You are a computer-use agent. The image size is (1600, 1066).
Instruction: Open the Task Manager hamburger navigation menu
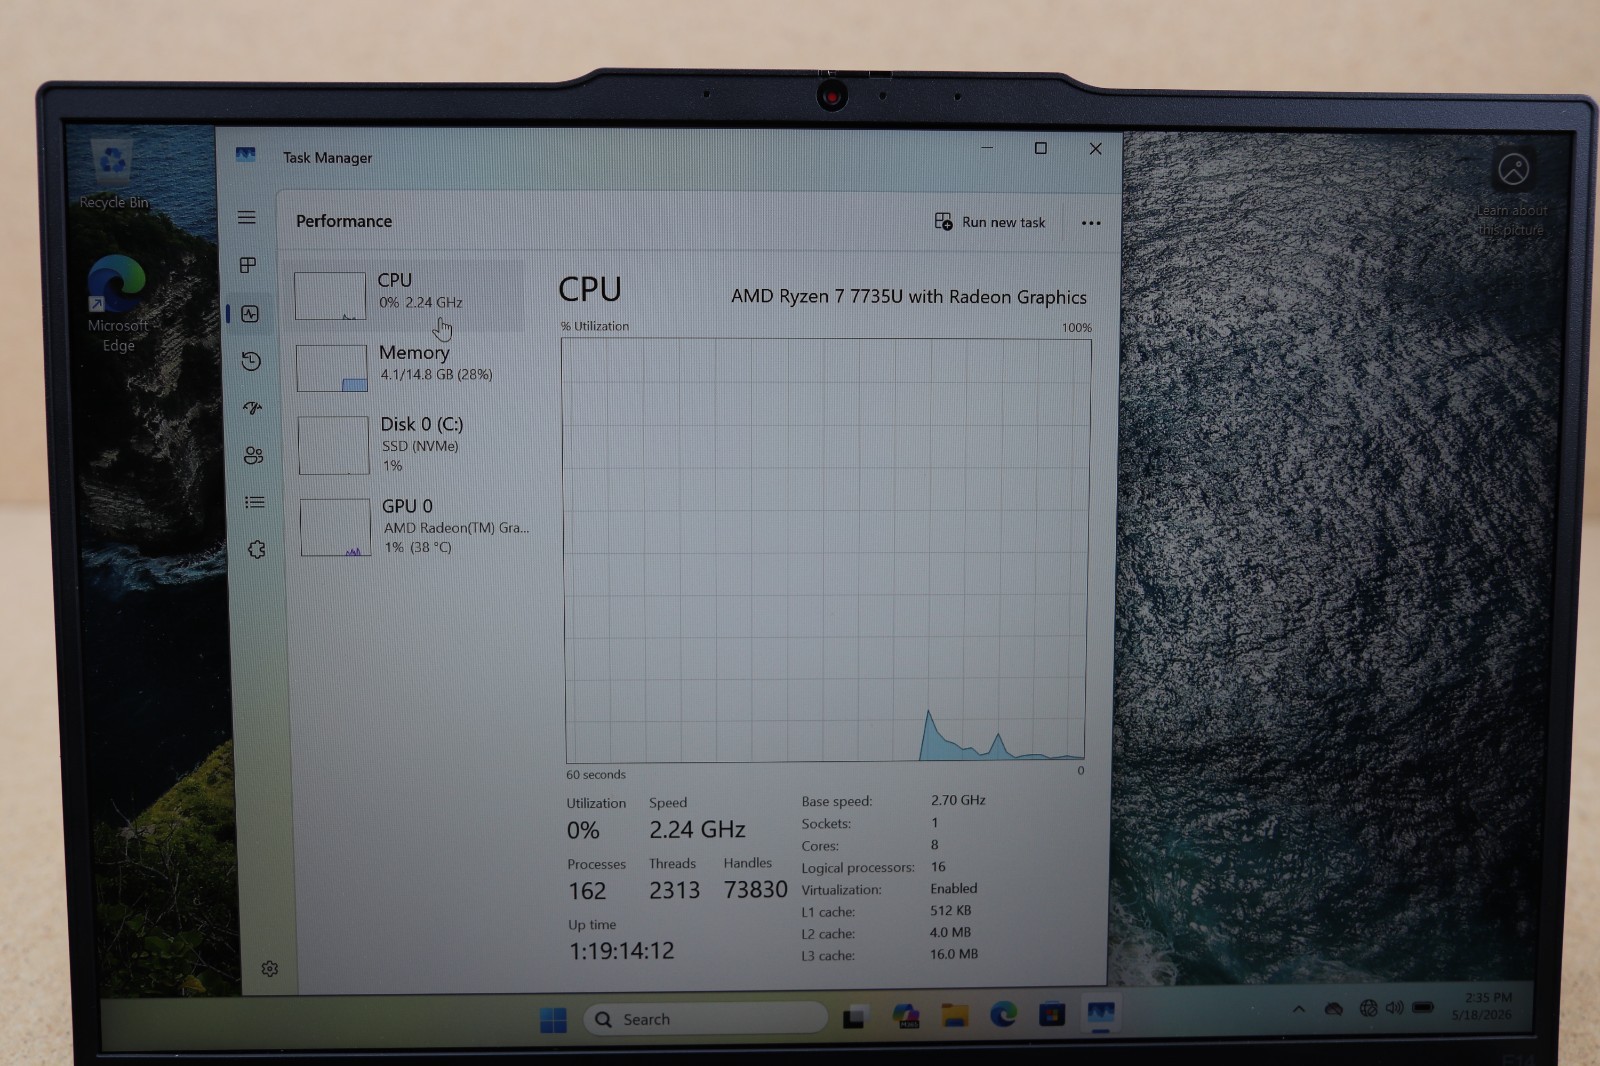click(x=246, y=217)
